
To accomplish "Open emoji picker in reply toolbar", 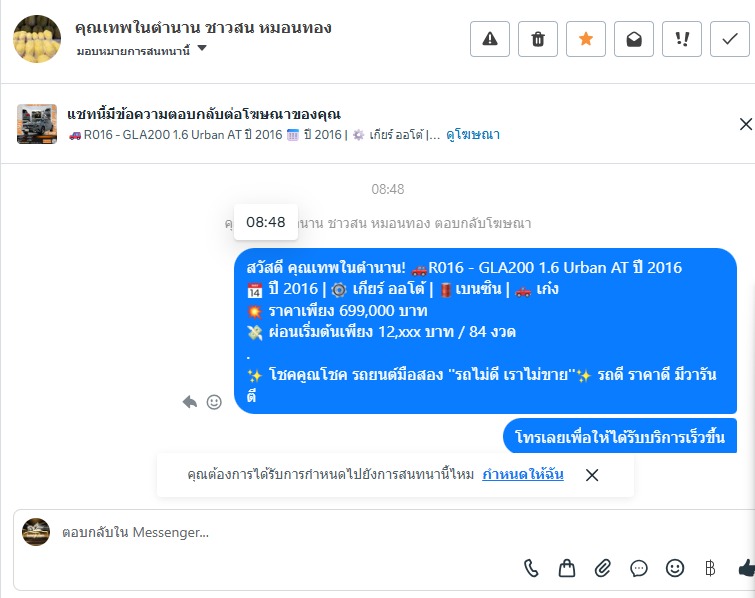I will pyautogui.click(x=675, y=568).
